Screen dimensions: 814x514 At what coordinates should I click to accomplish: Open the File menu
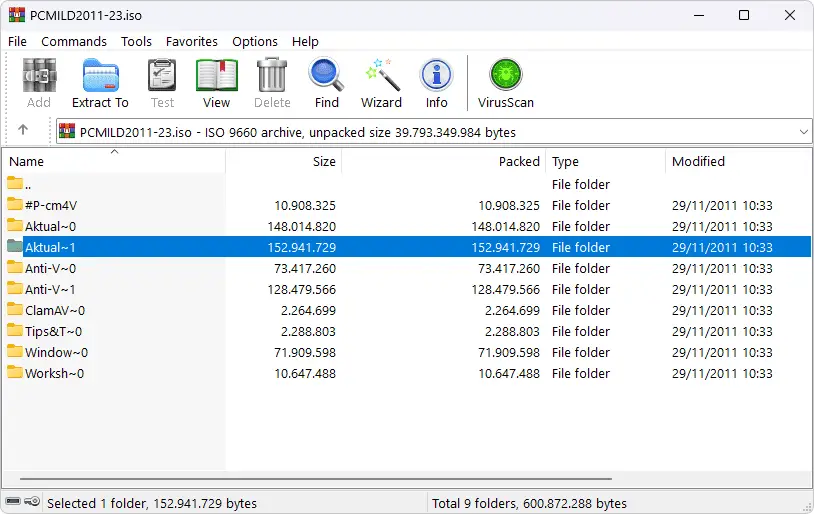[18, 42]
